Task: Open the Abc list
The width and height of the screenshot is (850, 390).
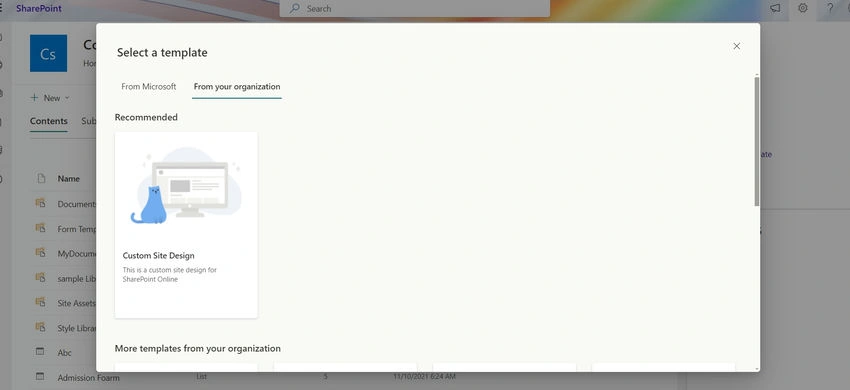Action: pos(65,353)
